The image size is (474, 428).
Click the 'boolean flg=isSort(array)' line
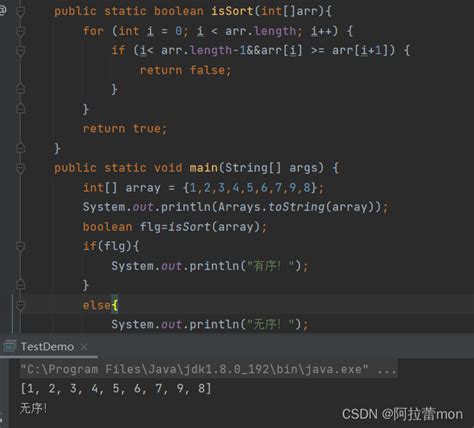point(175,227)
